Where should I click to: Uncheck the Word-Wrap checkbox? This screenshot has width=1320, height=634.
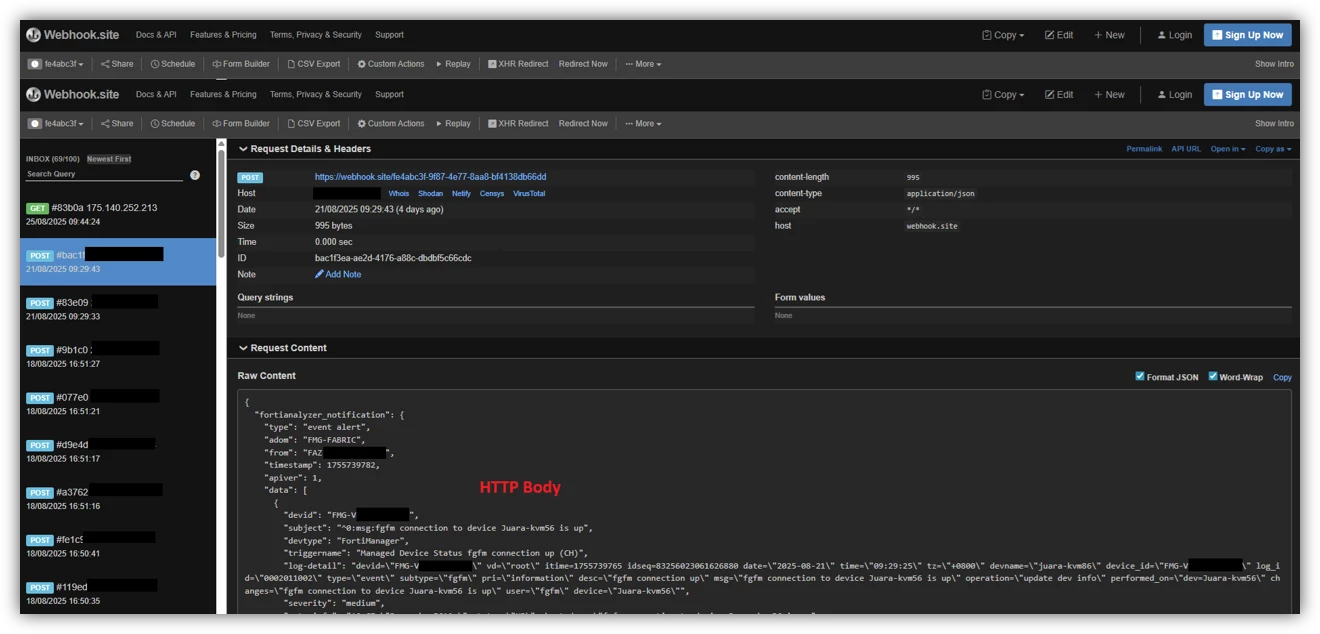pos(1213,377)
